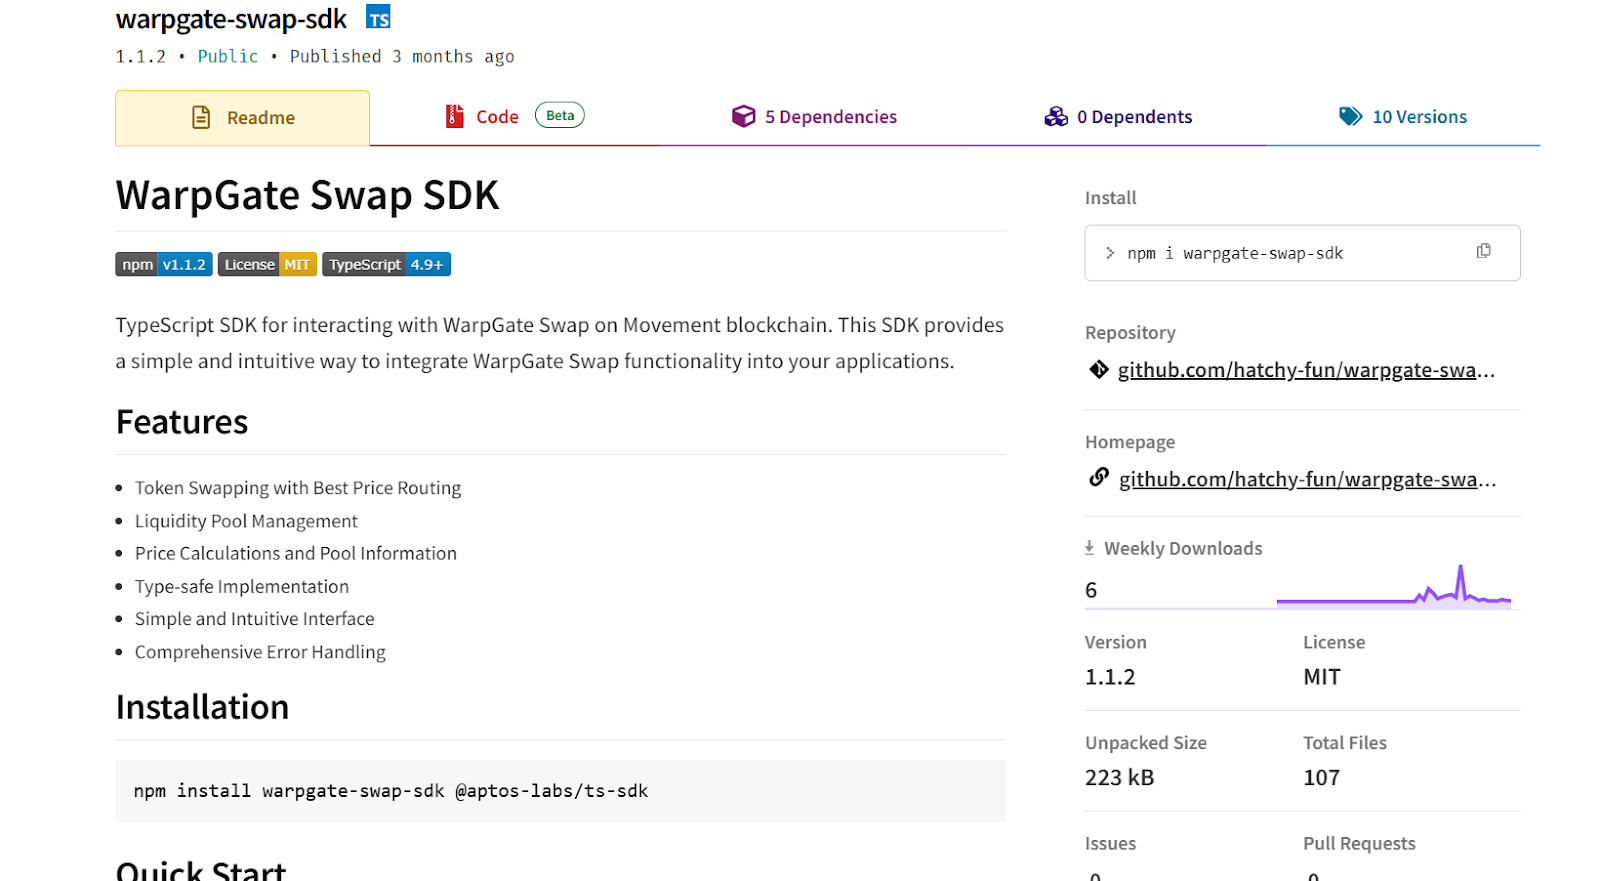Click the homepage chain link icon
The image size is (1600, 881).
[x=1099, y=477]
